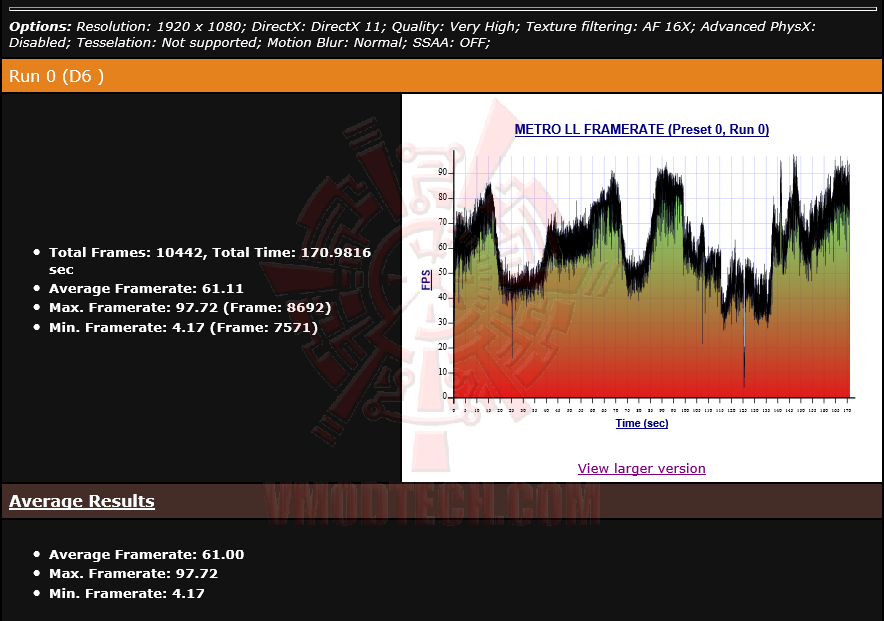This screenshot has width=884, height=621.
Task: Click the FPS axis label on chart
Action: [x=427, y=280]
